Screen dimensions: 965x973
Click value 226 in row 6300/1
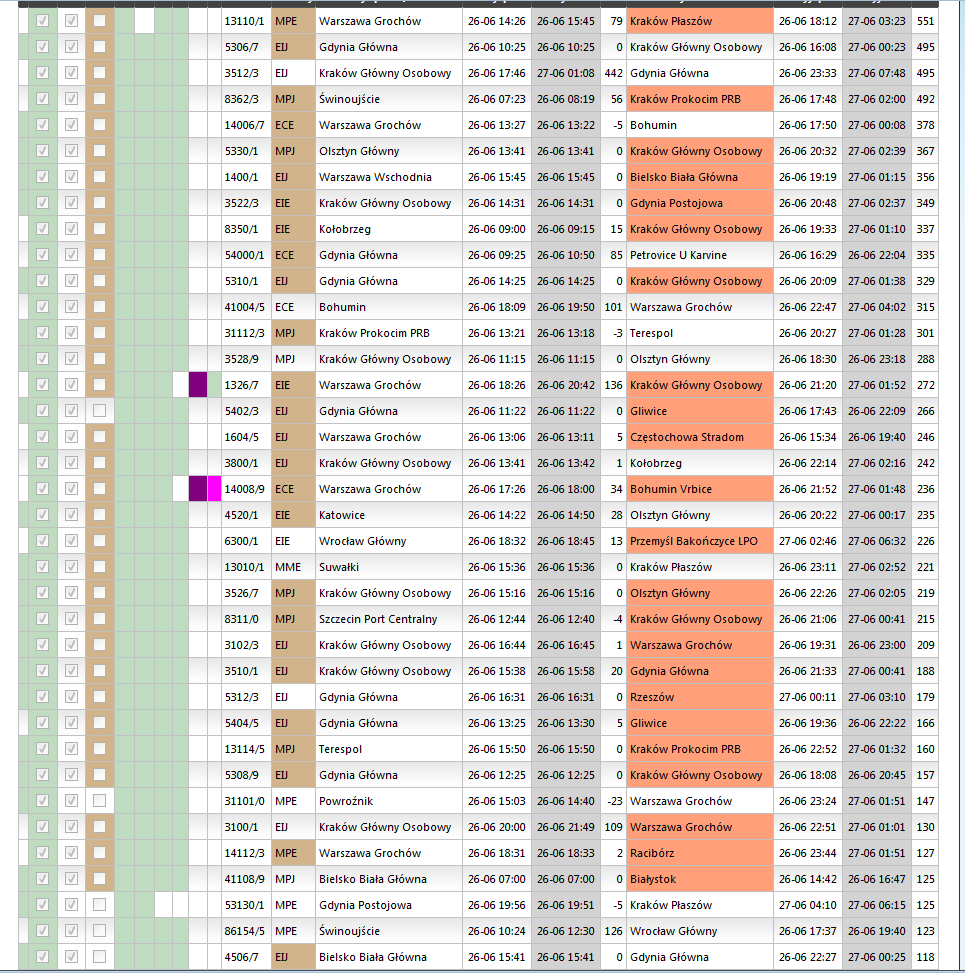[925, 541]
